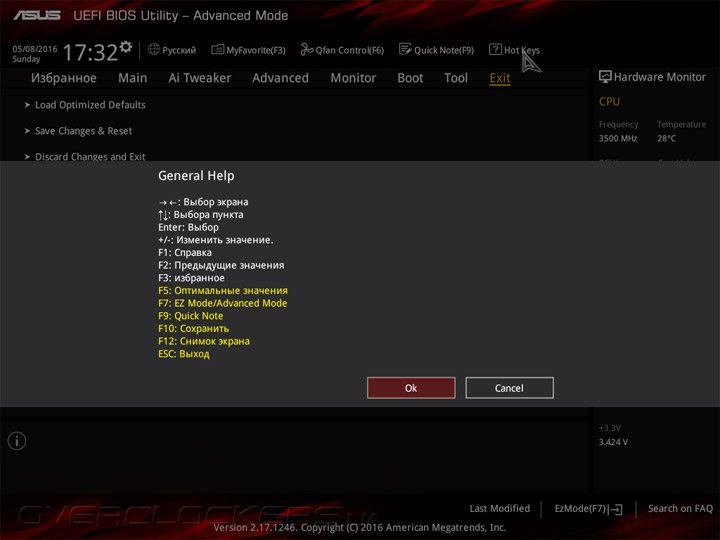
Task: Choose Русский language label
Action: pyautogui.click(x=179, y=50)
